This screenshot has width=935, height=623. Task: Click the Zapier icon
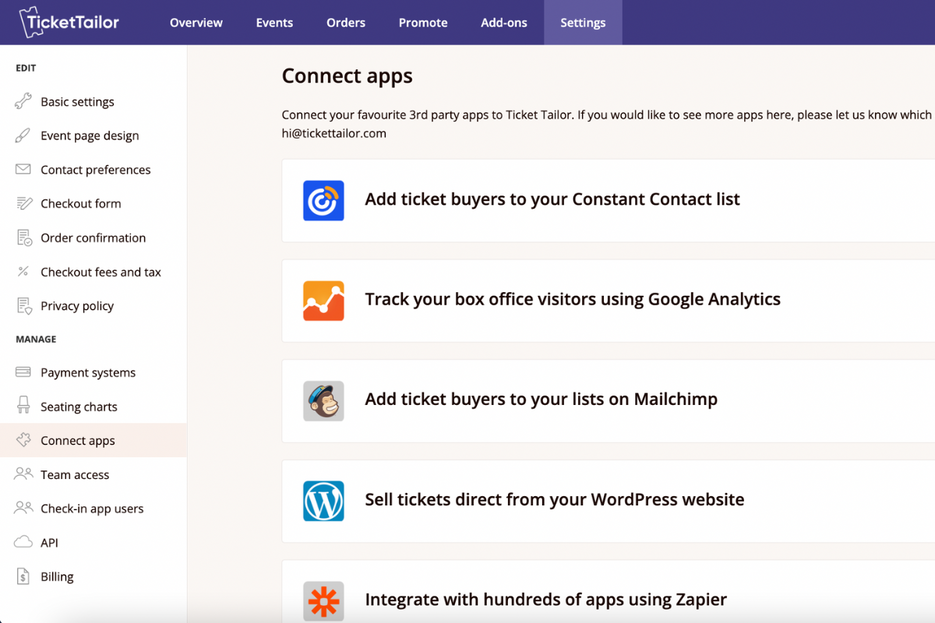click(x=323, y=600)
